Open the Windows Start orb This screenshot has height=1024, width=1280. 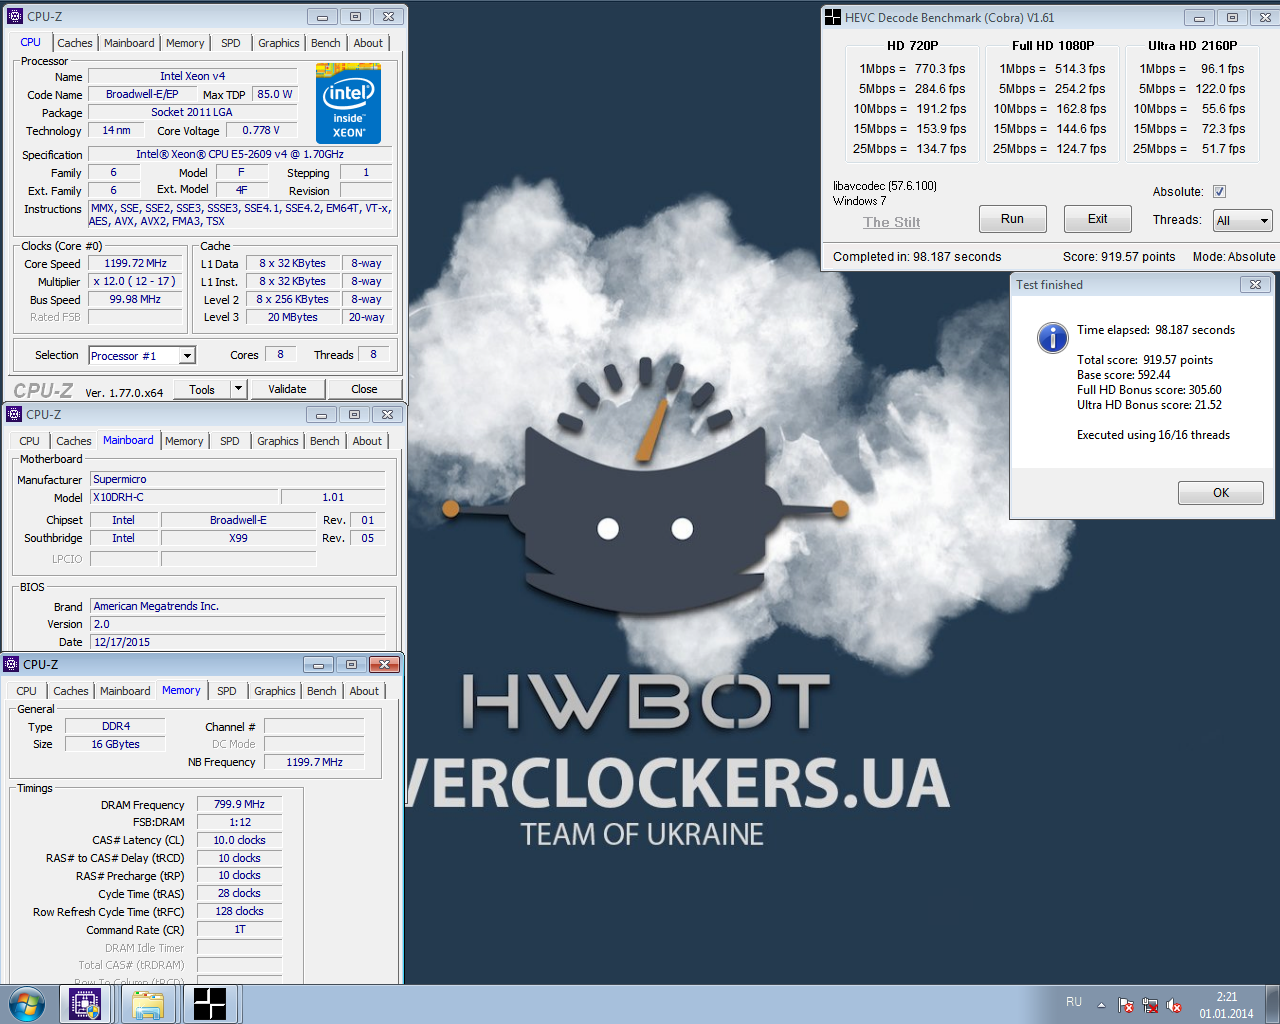click(27, 1004)
